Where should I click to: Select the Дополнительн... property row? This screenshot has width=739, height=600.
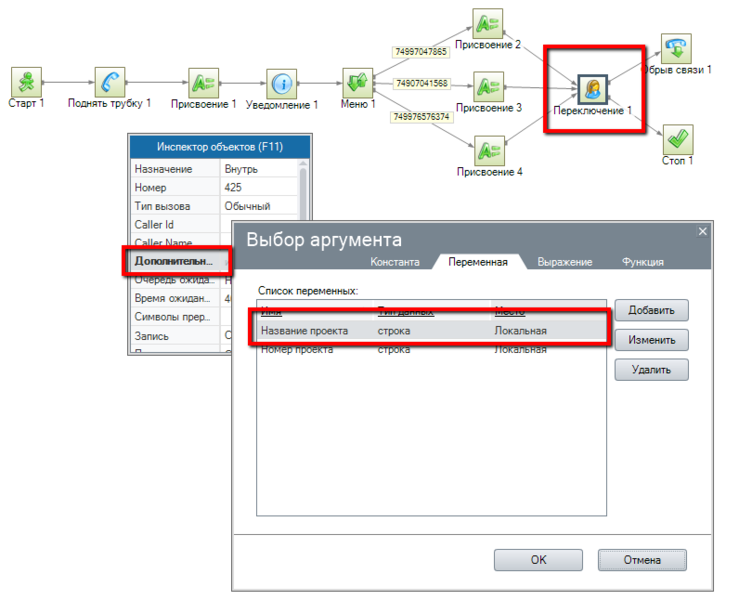181,261
